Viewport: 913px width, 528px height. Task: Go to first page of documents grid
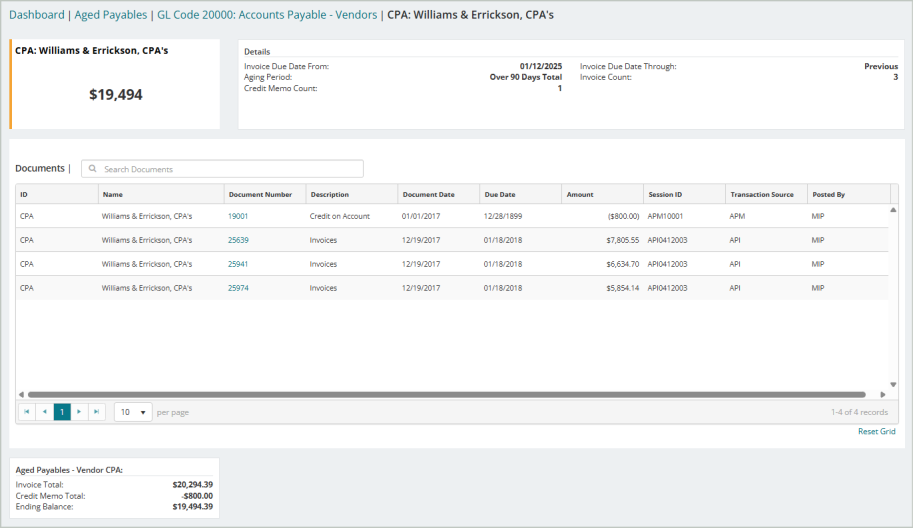click(x=27, y=412)
